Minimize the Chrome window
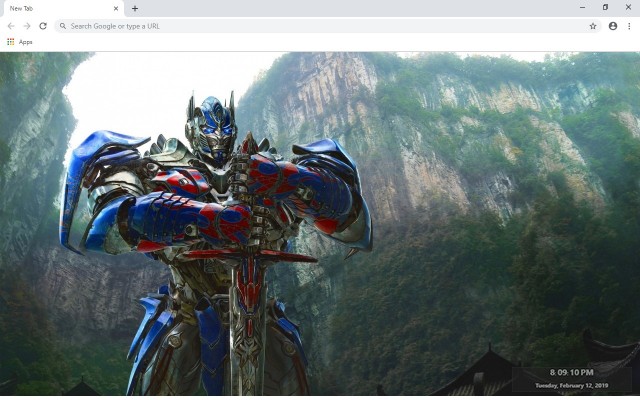This screenshot has width=640, height=400. pos(582,7)
